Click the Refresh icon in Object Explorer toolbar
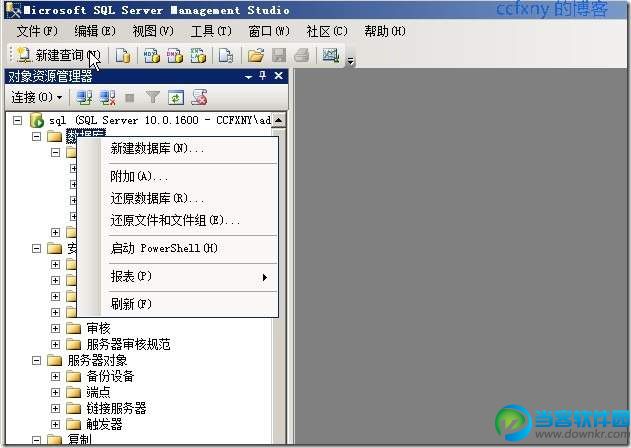631x448 pixels. (176, 97)
